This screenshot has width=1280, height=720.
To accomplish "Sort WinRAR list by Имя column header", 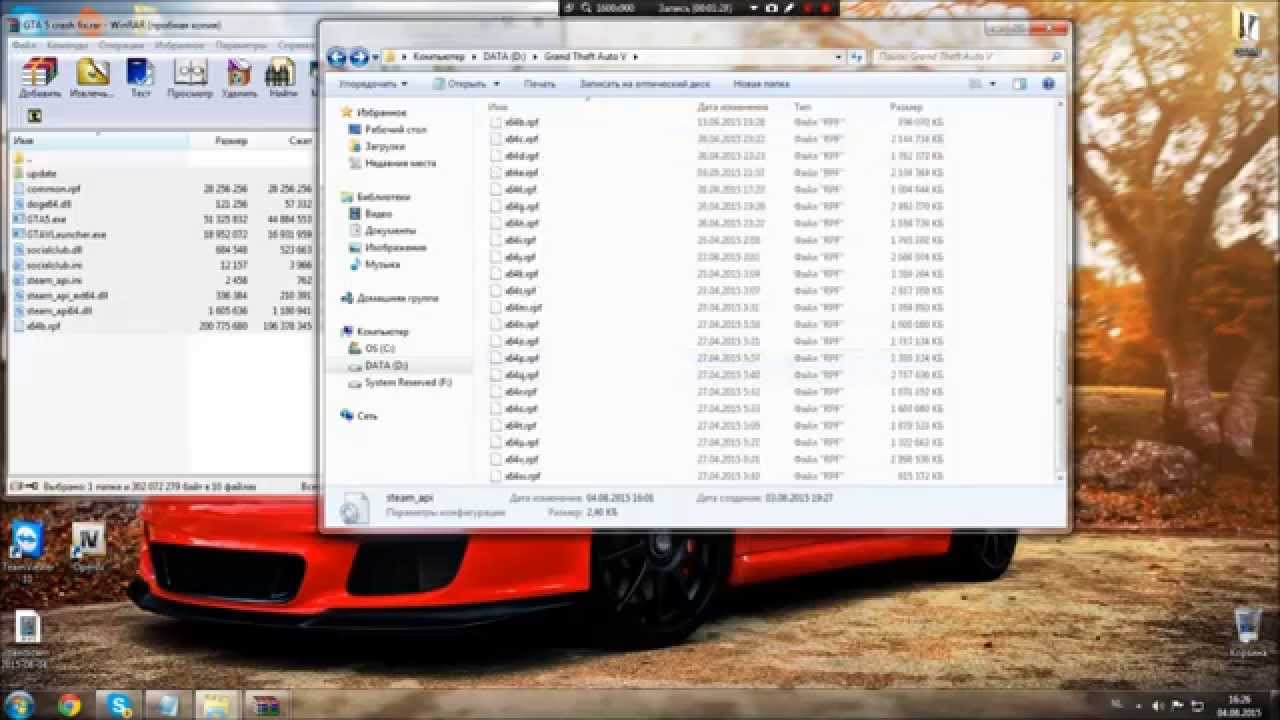I will (x=98, y=141).
